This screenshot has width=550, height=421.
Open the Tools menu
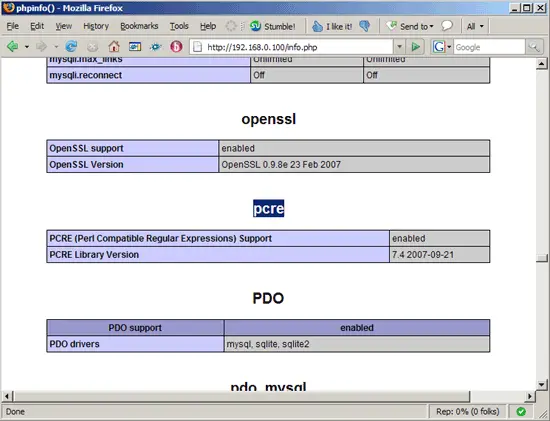(x=179, y=26)
